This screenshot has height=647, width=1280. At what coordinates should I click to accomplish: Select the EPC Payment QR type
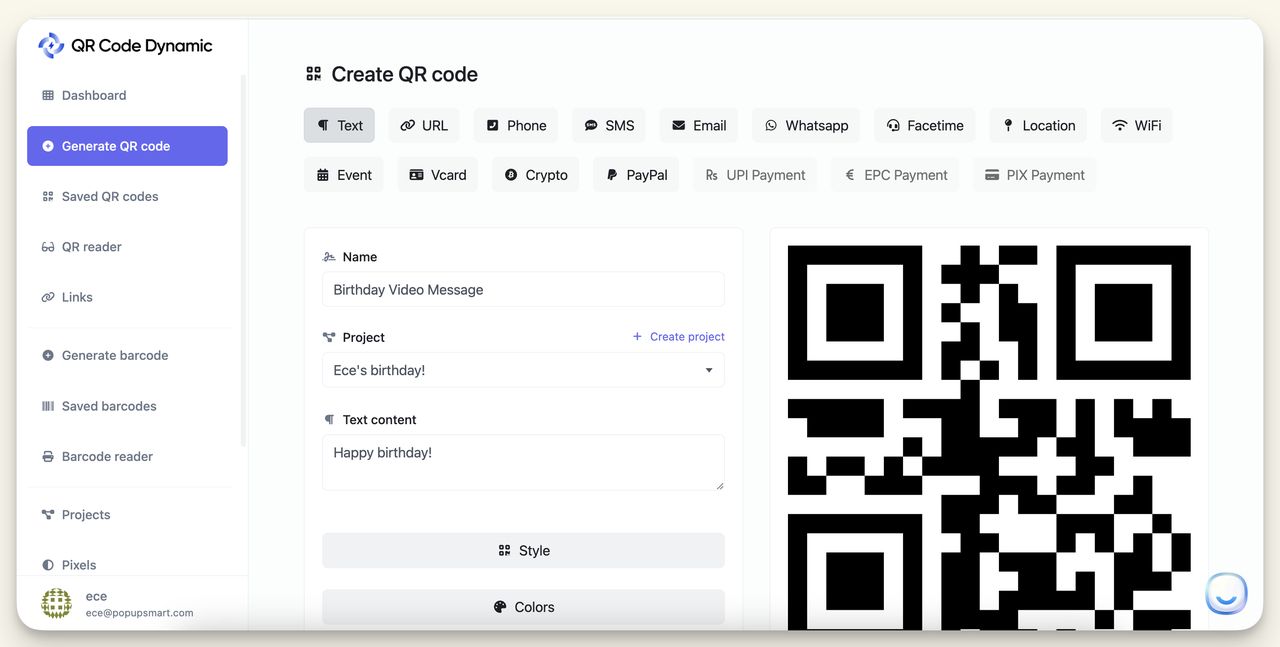895,175
